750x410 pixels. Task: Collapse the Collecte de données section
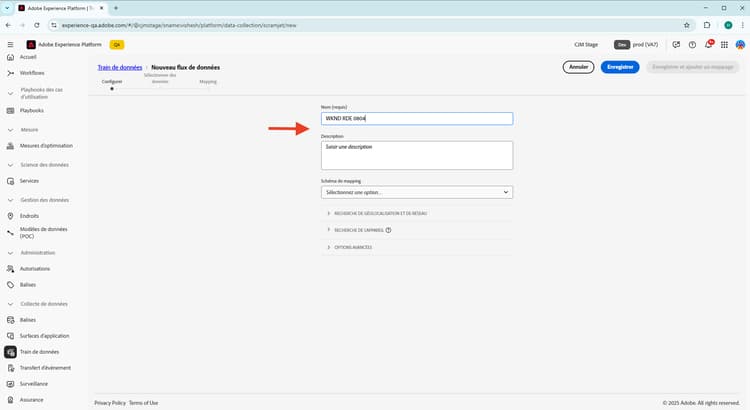tap(11, 304)
